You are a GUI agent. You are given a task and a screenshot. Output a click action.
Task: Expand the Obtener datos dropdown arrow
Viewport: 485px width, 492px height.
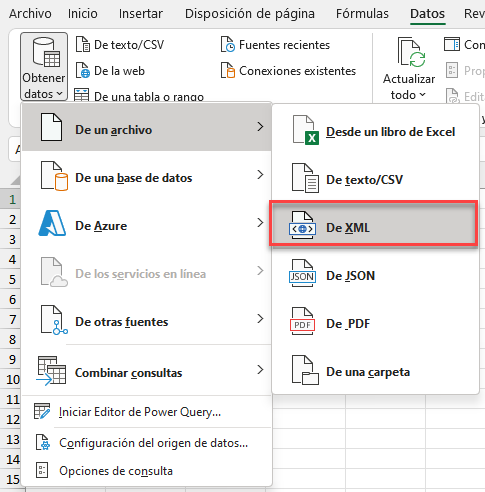coord(60,94)
